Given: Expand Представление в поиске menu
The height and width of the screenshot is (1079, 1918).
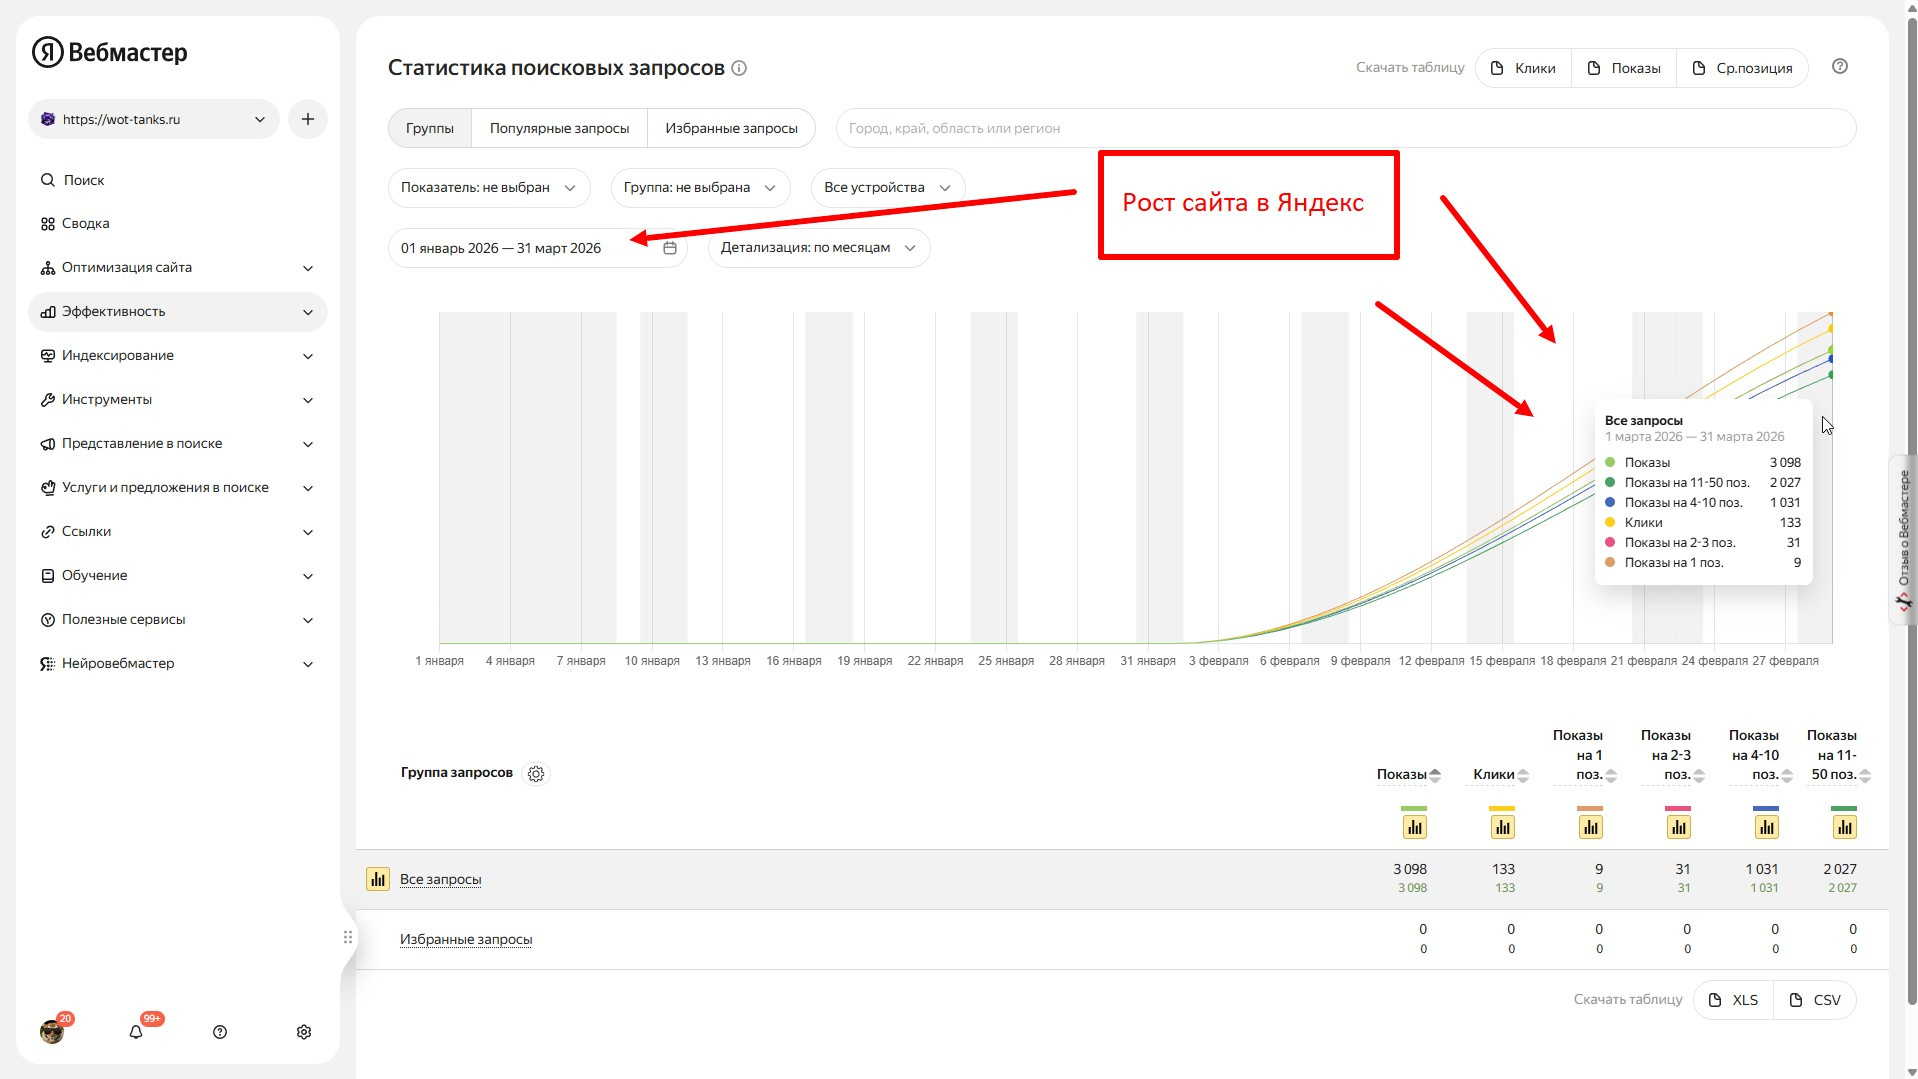Looking at the screenshot, I should click(x=178, y=444).
